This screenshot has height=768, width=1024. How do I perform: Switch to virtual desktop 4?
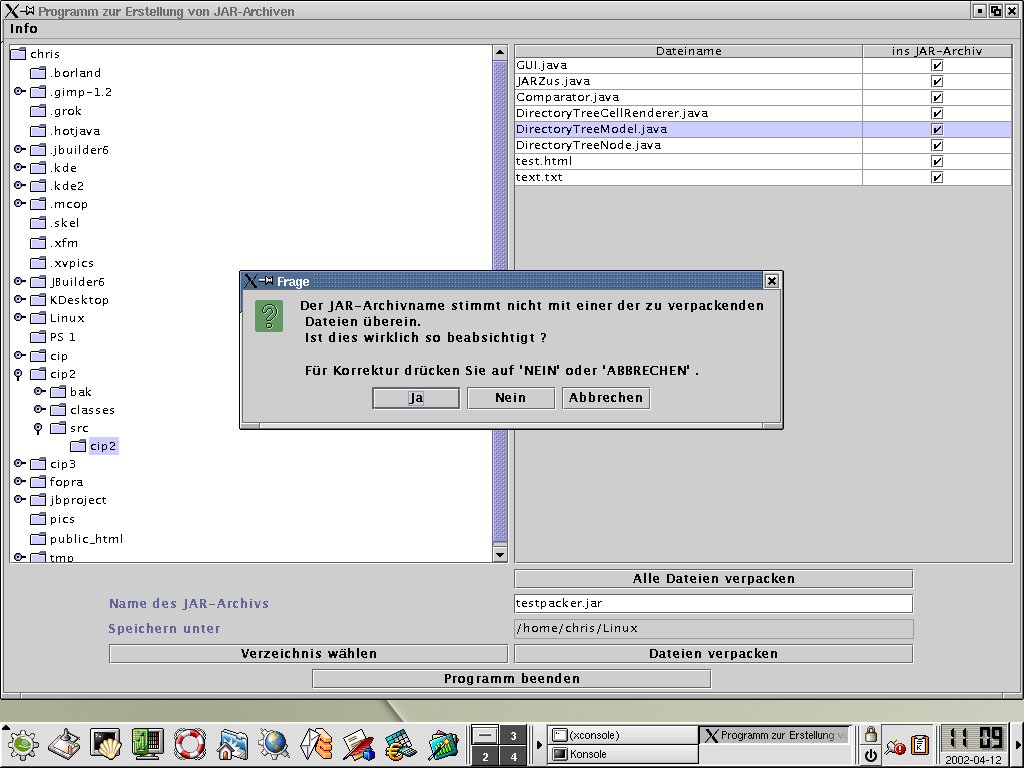(x=513, y=757)
